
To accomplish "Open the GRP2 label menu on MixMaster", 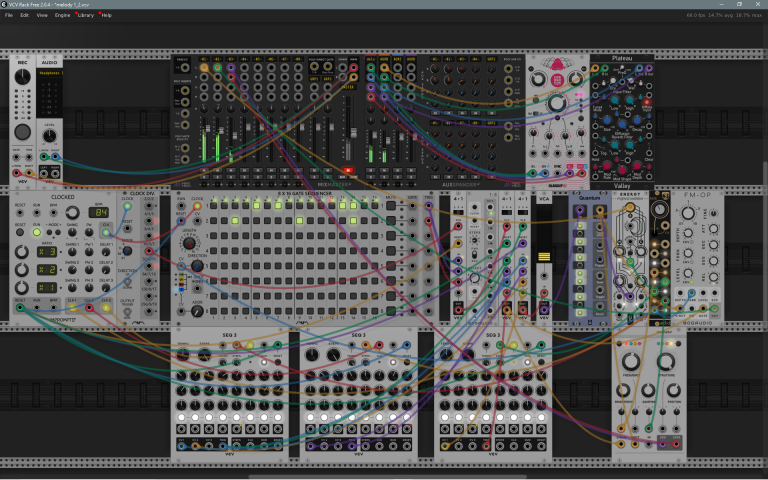I will tap(328, 79).
